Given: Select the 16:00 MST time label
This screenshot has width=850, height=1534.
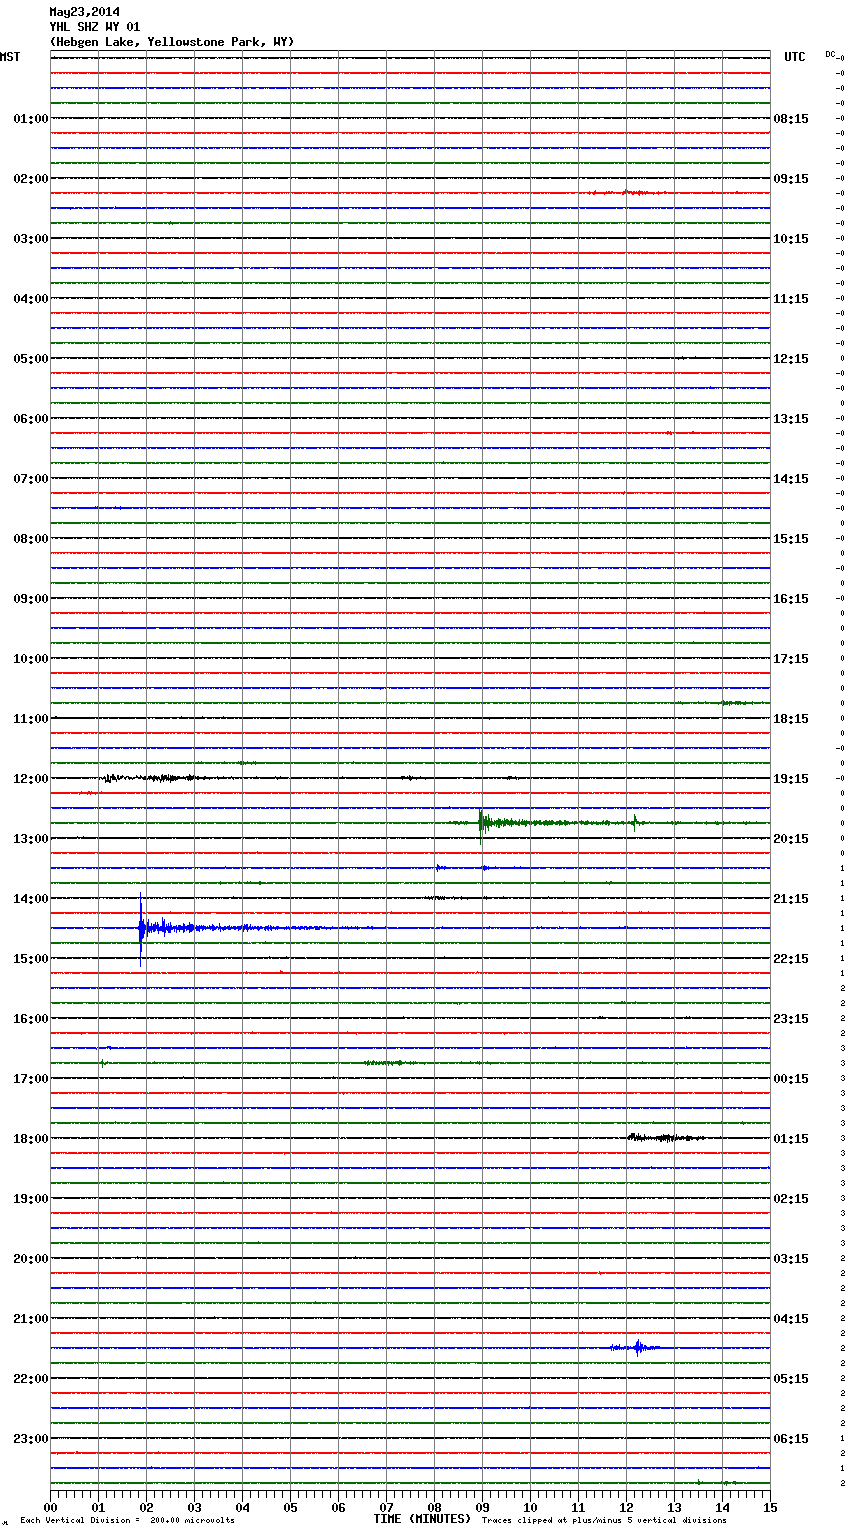Looking at the screenshot, I should click(x=31, y=1019).
